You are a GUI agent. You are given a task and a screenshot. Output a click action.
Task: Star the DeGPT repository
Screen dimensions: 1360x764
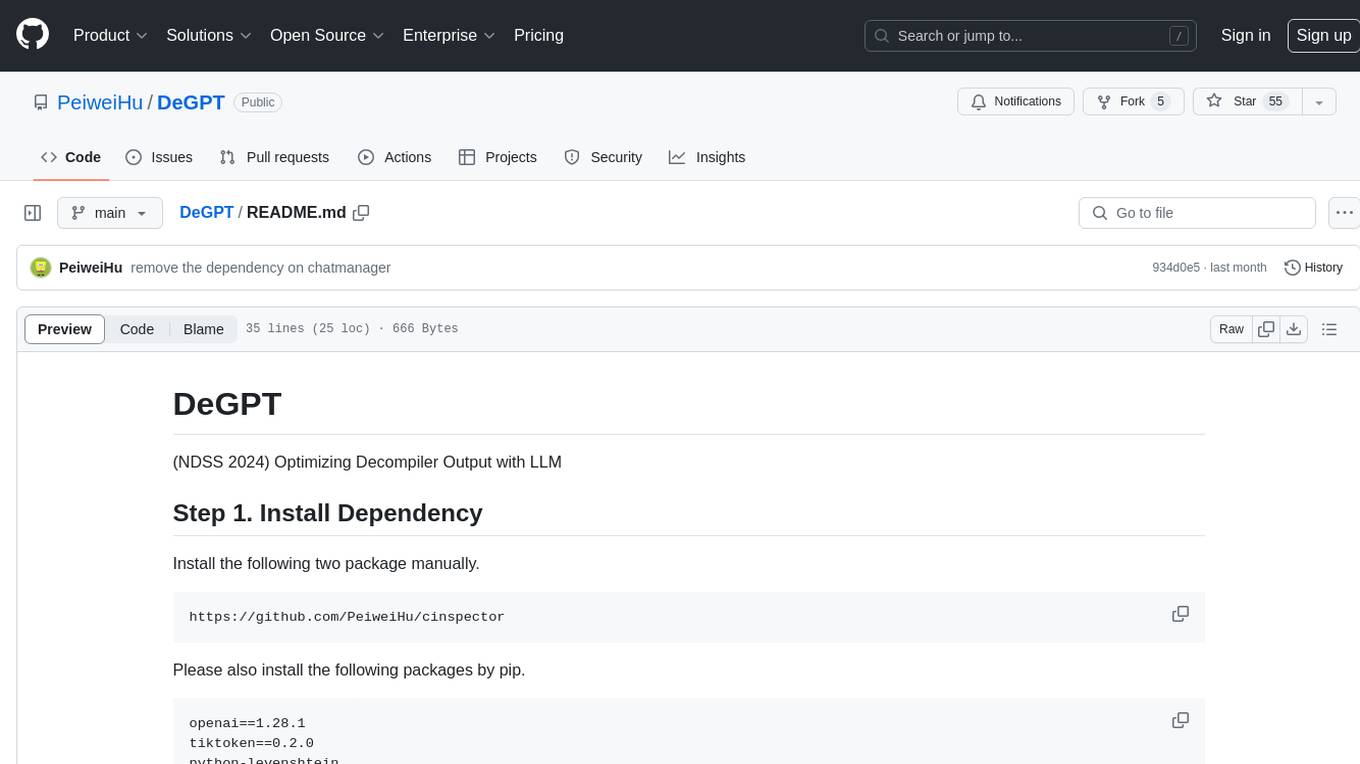pos(1247,102)
